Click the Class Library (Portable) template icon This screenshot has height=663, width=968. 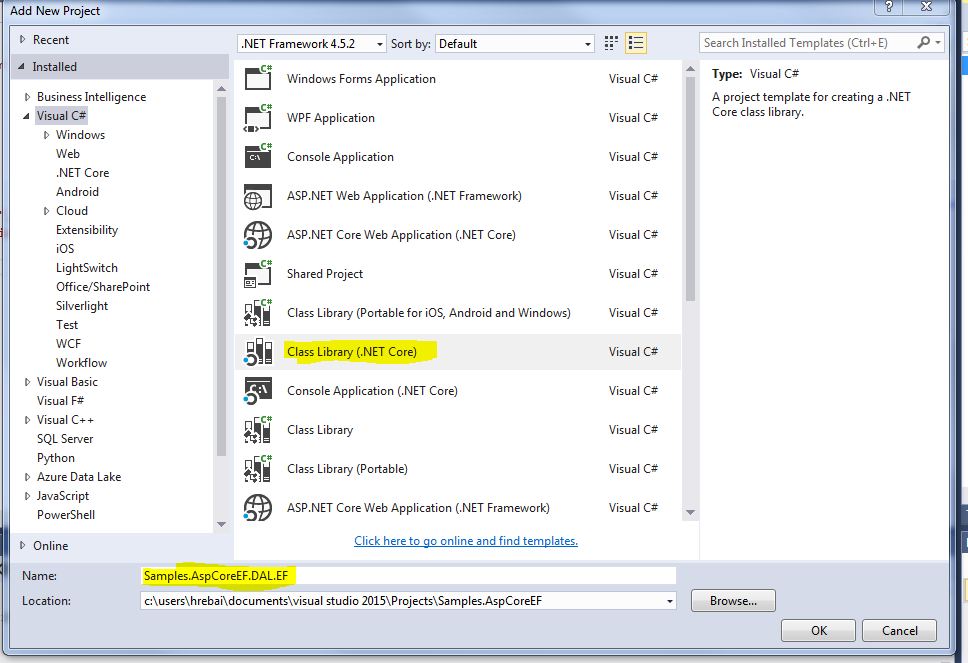point(258,469)
